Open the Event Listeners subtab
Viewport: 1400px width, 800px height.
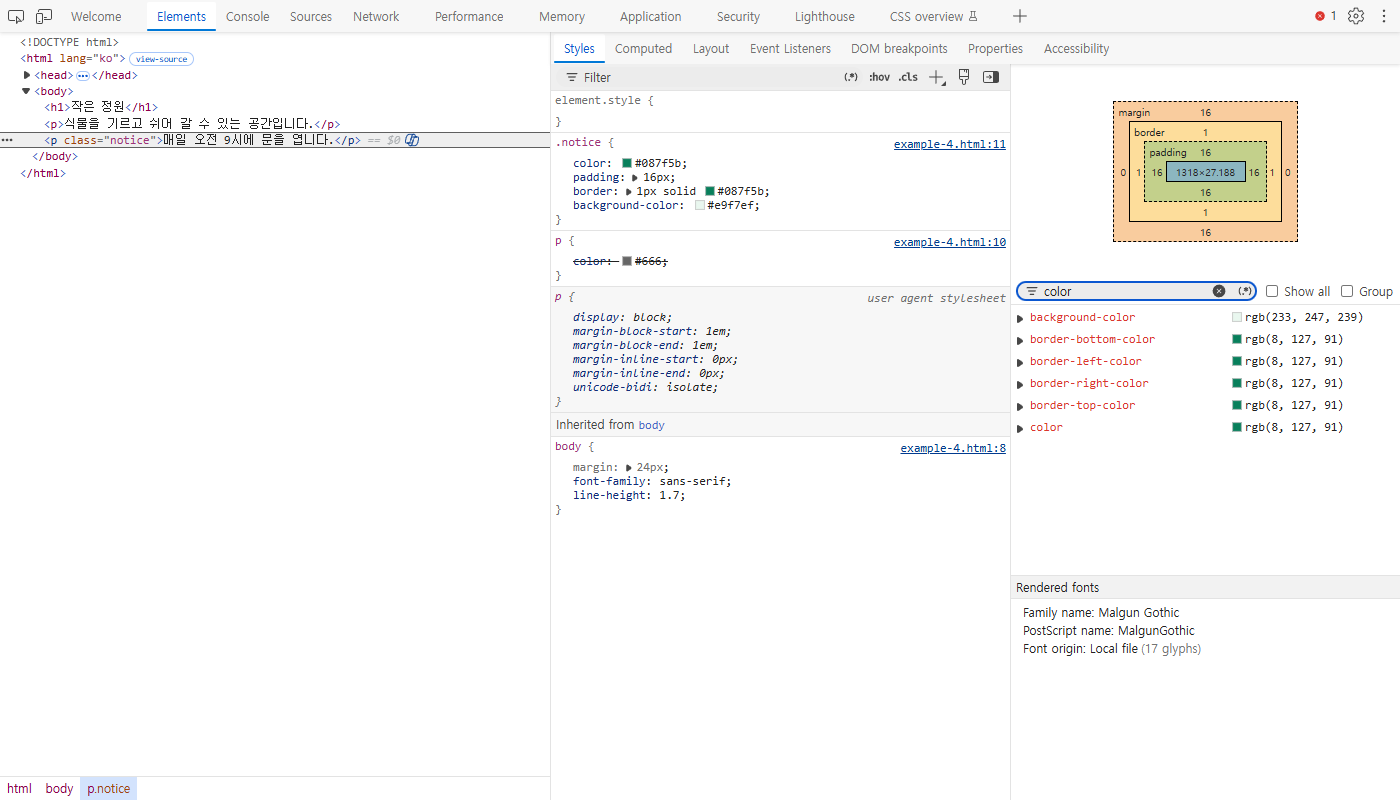click(x=790, y=48)
